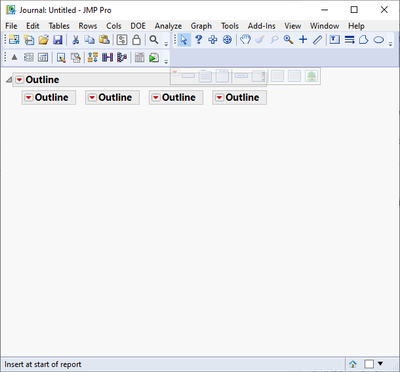Click the window with number panel icon
Viewport: 400px width, 372px height.
pyautogui.click(x=43, y=57)
